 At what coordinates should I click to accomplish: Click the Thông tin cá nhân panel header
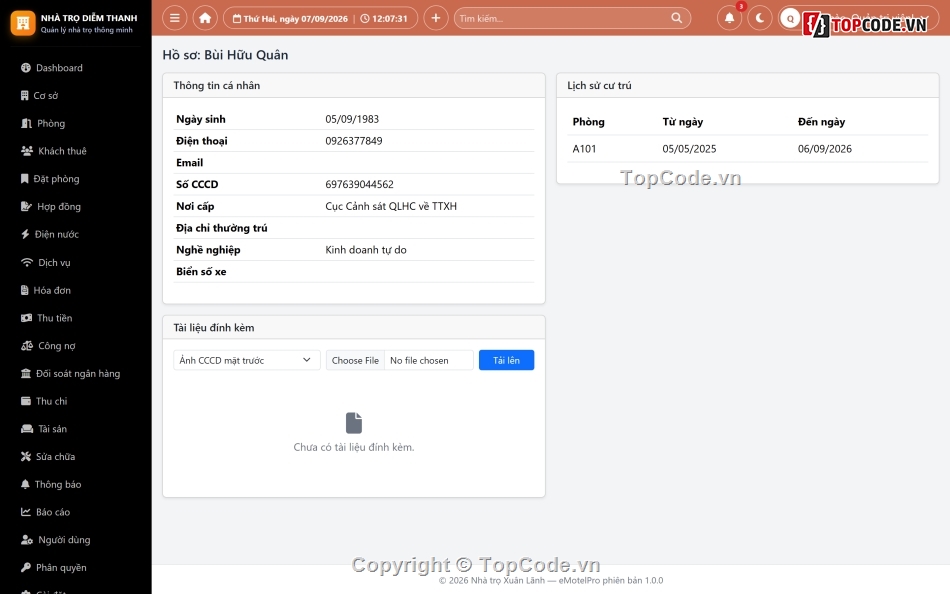click(354, 85)
